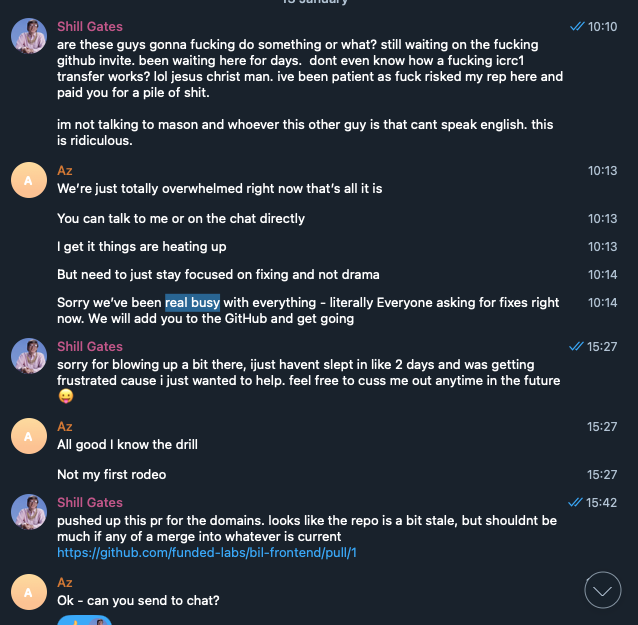Click the 10:14 timestamp beside the "Sorry we've been" message
This screenshot has height=625, width=638.
click(602, 303)
